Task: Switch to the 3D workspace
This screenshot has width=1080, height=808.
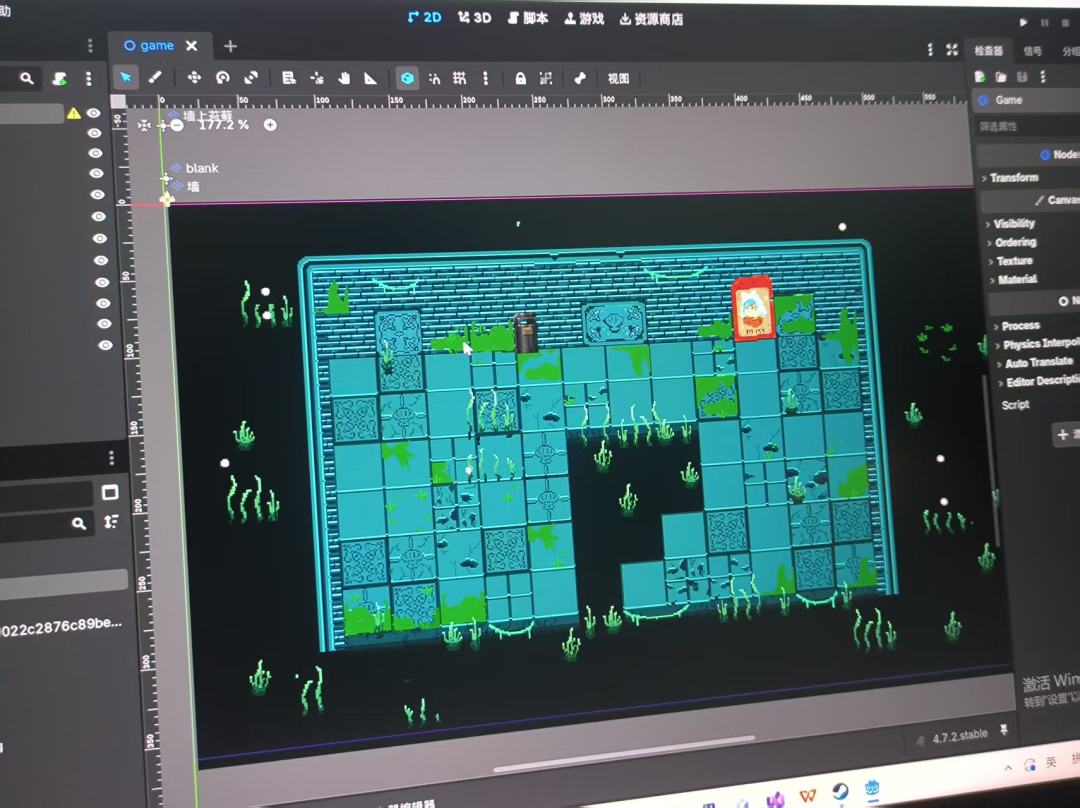Action: [475, 18]
